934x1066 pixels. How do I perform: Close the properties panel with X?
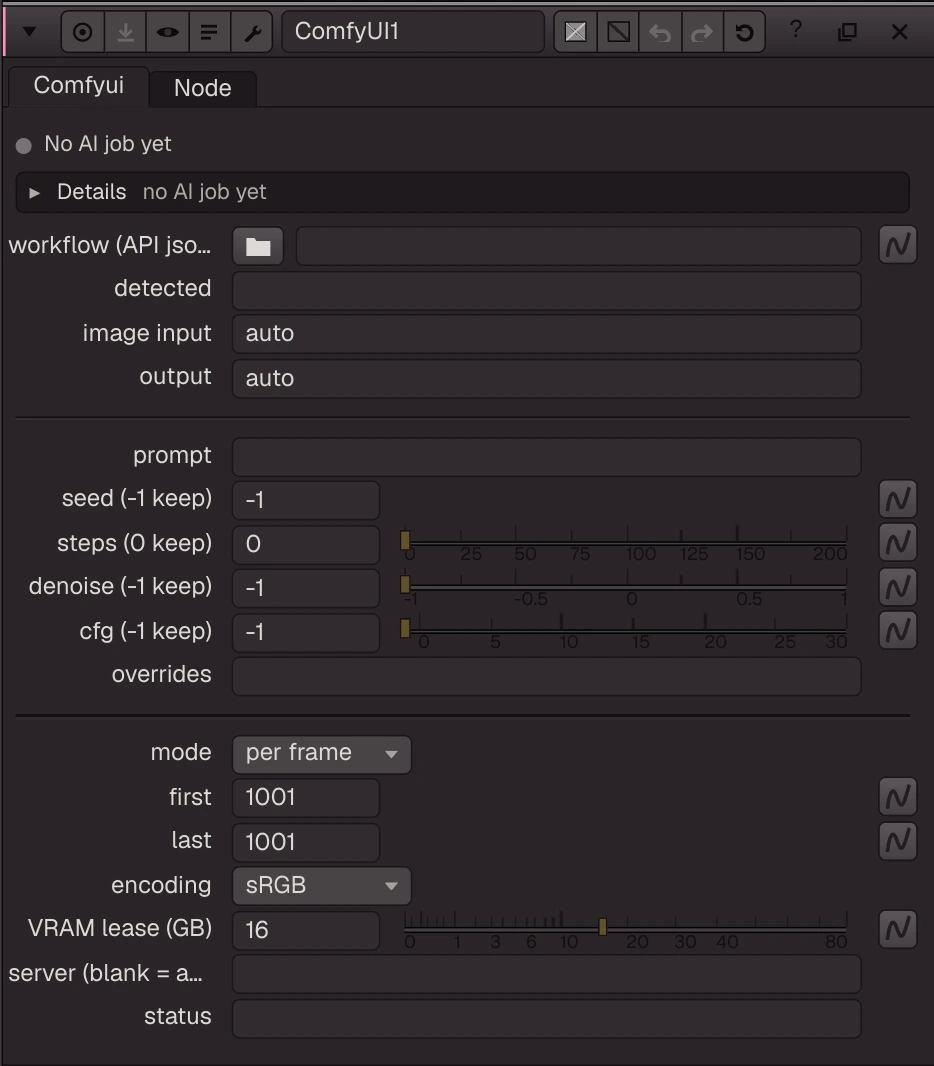point(899,32)
